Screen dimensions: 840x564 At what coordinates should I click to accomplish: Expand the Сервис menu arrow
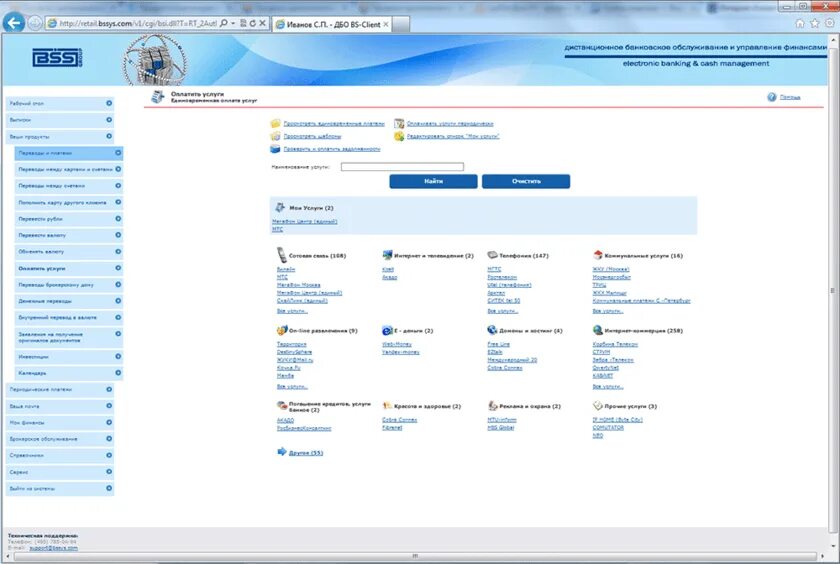point(109,472)
